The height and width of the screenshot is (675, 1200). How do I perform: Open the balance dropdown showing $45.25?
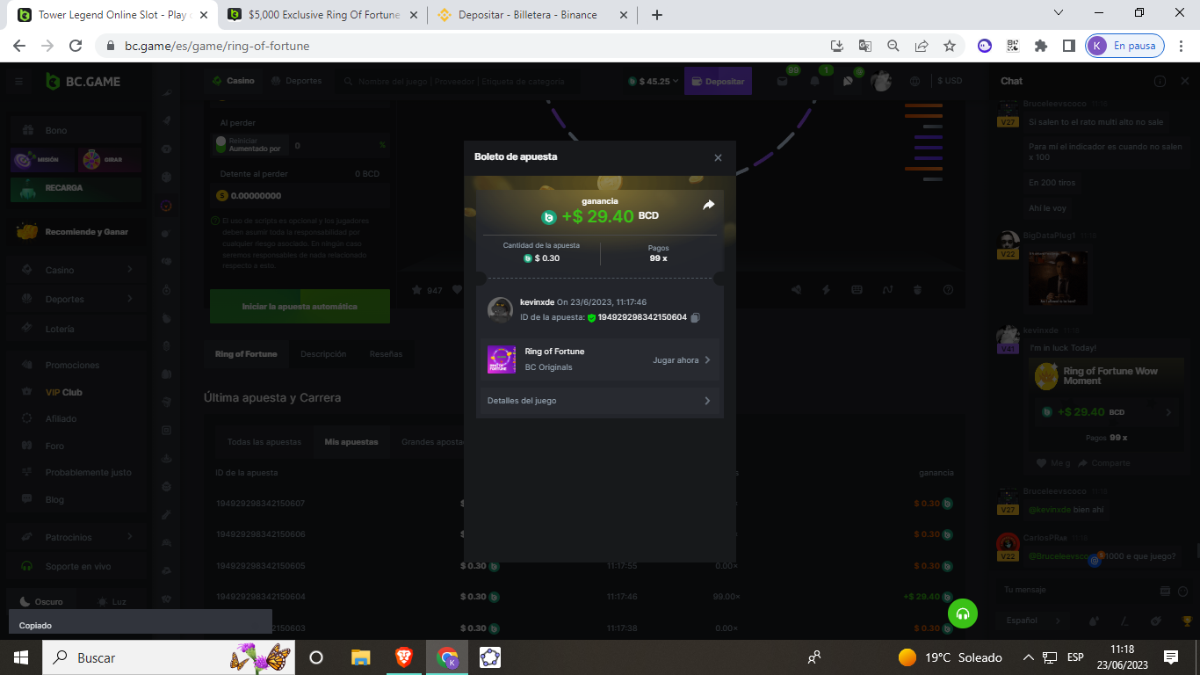pos(654,81)
